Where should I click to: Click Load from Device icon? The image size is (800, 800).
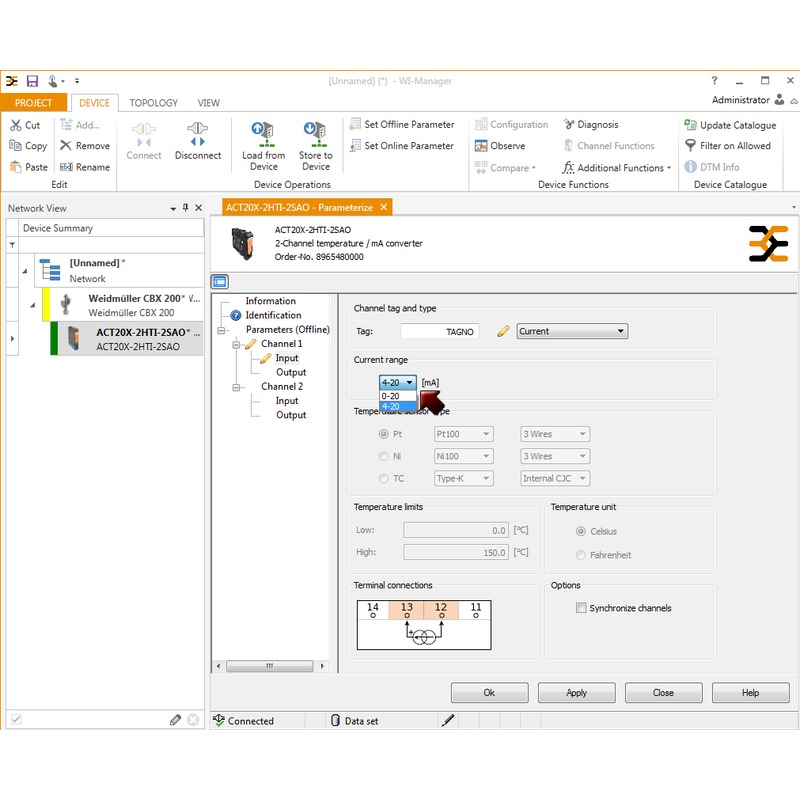tap(263, 134)
